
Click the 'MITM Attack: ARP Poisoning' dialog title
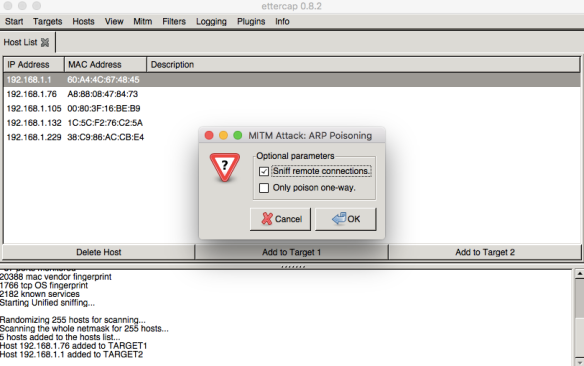[310, 136]
